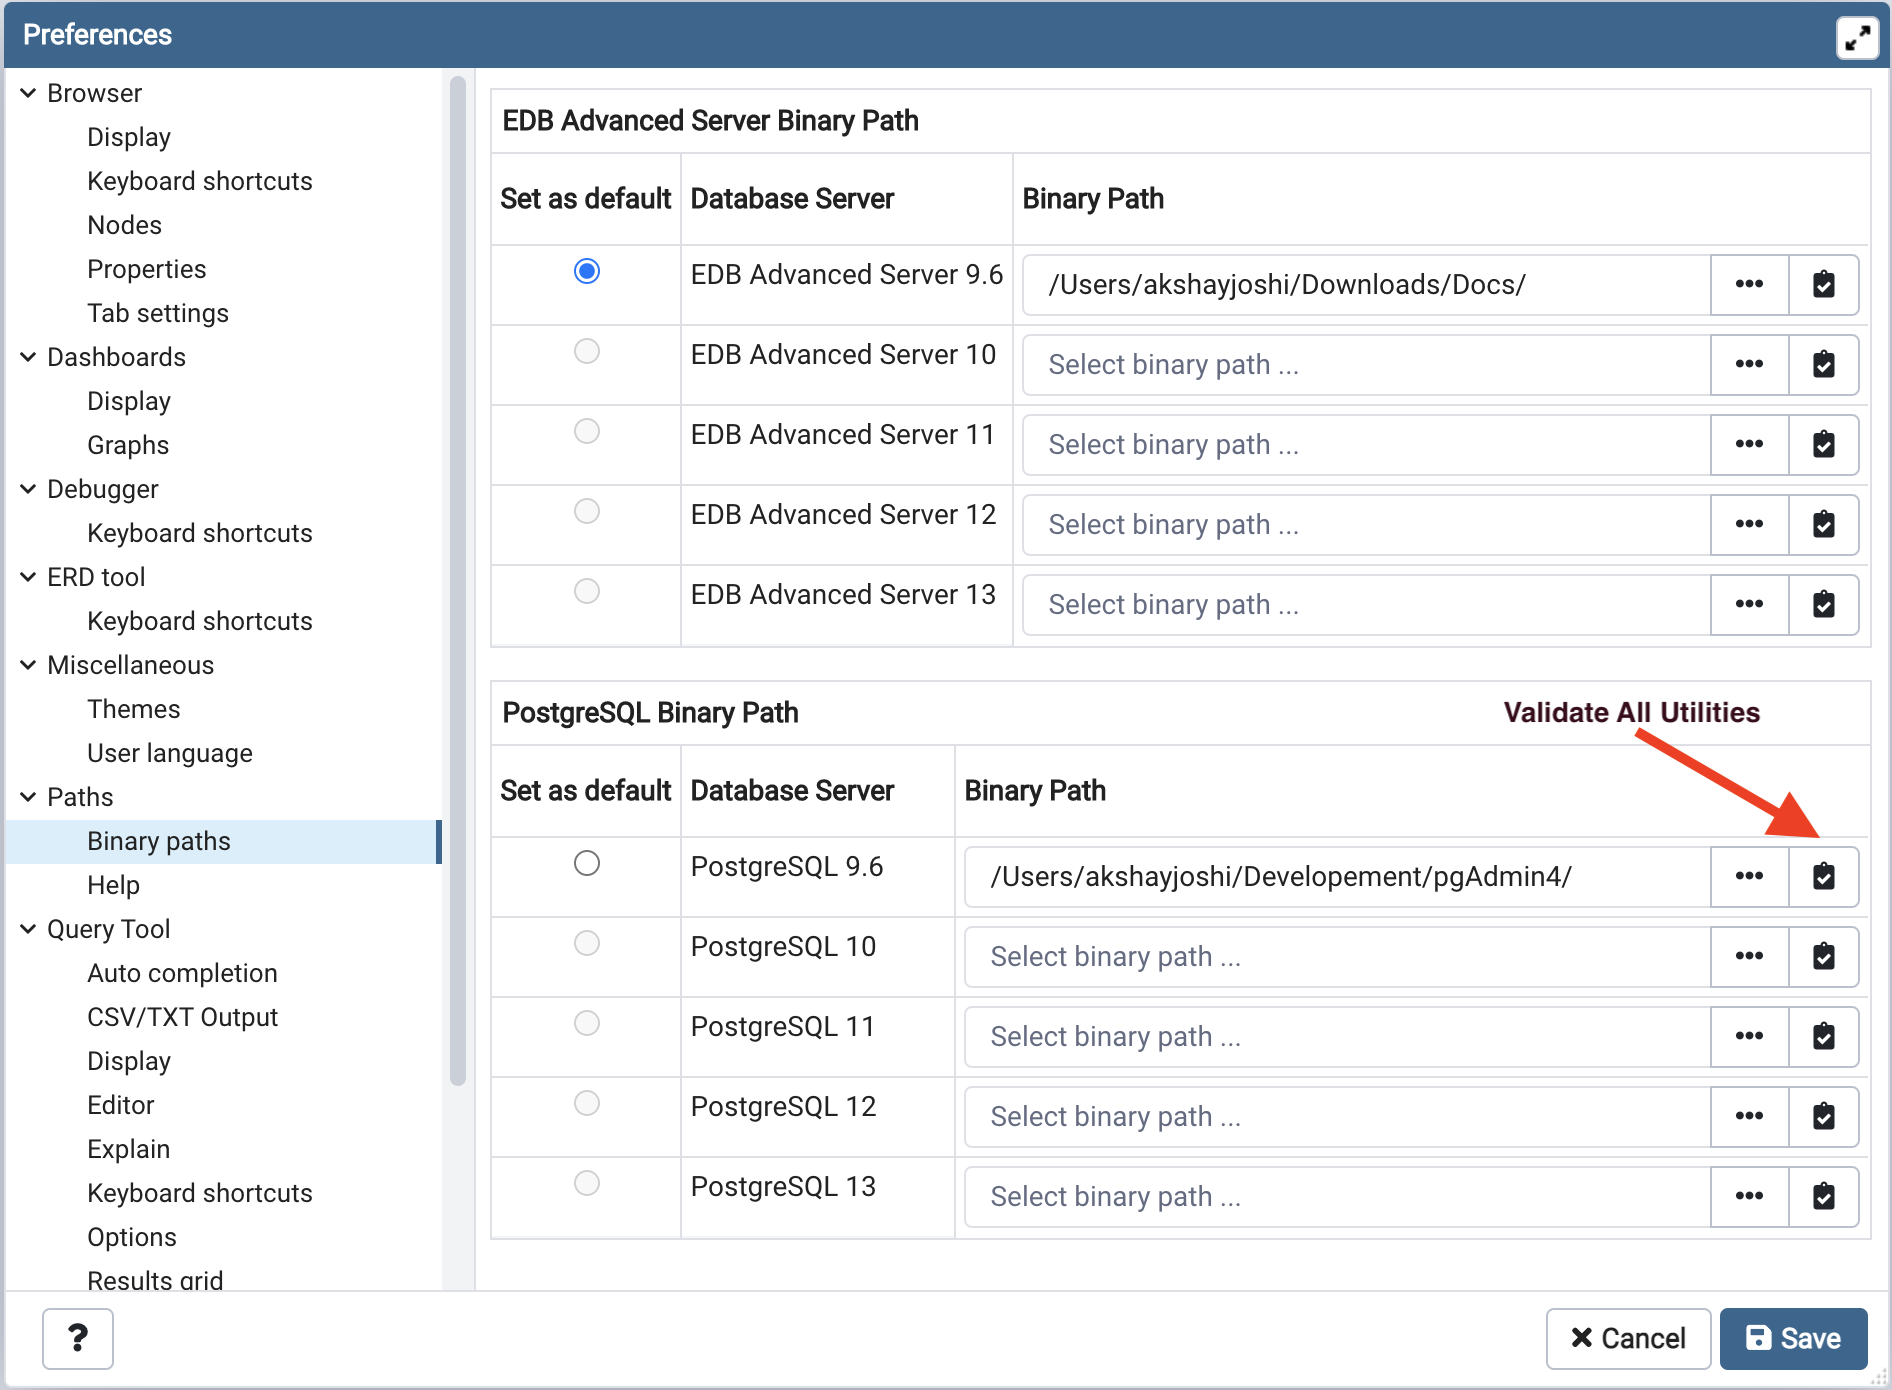Validate utilities for PostgreSQL 9.6 binary path
Screen dimensions: 1892x1390
(x=1823, y=877)
